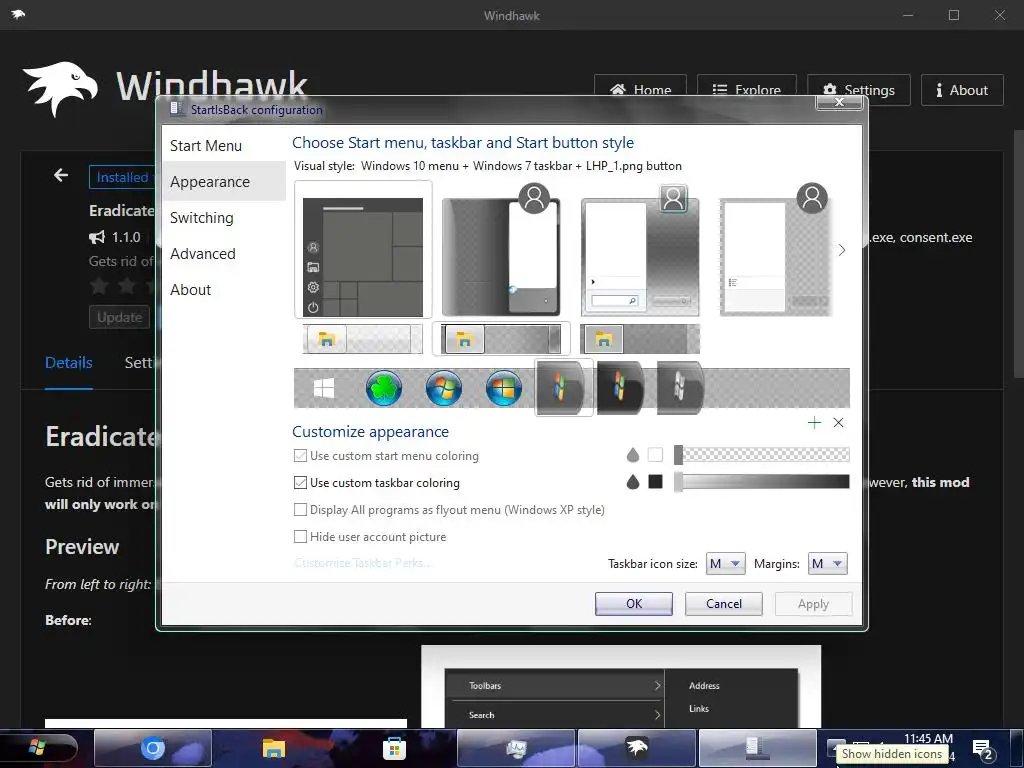
Task: Click the Installed badge in Windhawk
Action: pos(122,177)
